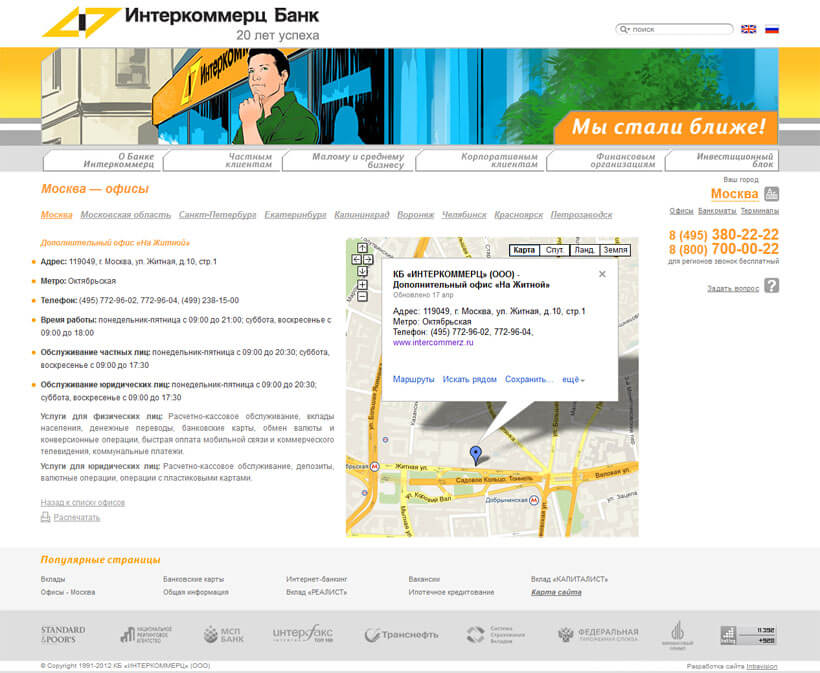Click the Intercommerz Bank logo
Viewport: 820px width, 673px height.
point(180,22)
